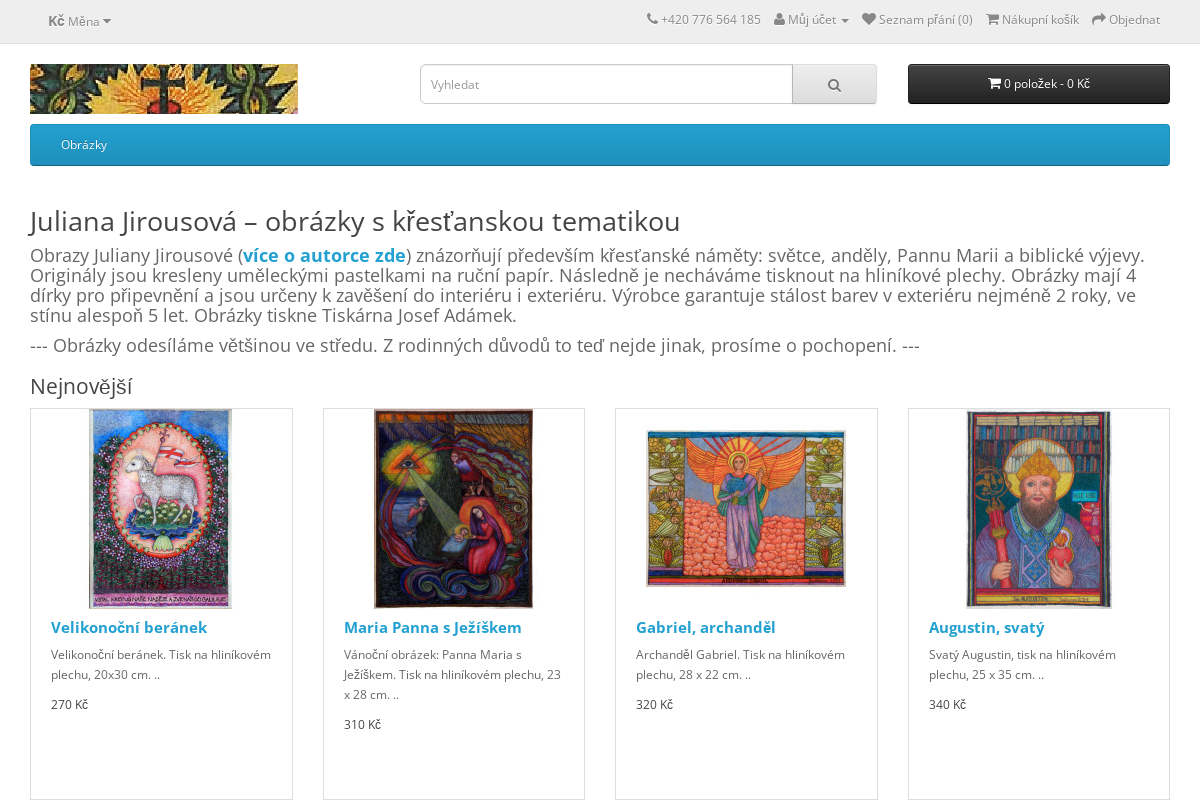Screen dimensions: 1200x800
Task: Open the Velikonoční beránek product title
Action: pos(129,628)
